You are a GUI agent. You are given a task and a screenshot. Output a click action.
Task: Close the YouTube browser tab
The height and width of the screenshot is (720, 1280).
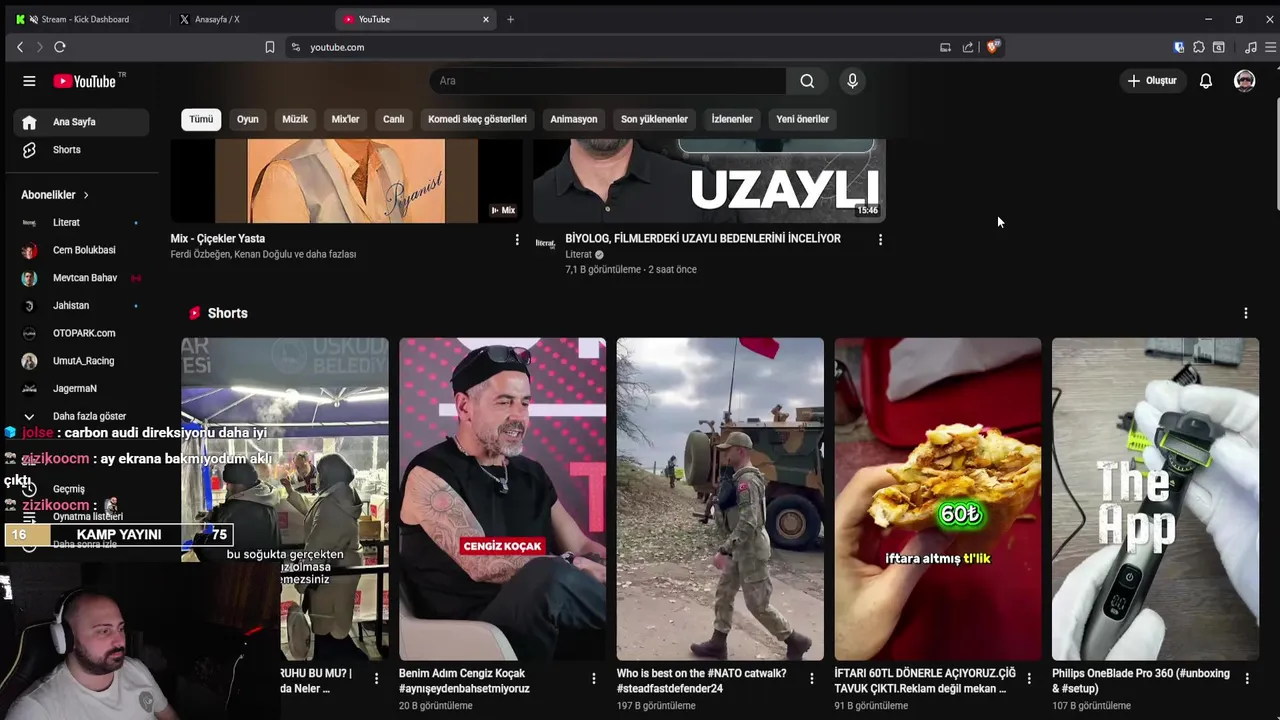(486, 19)
